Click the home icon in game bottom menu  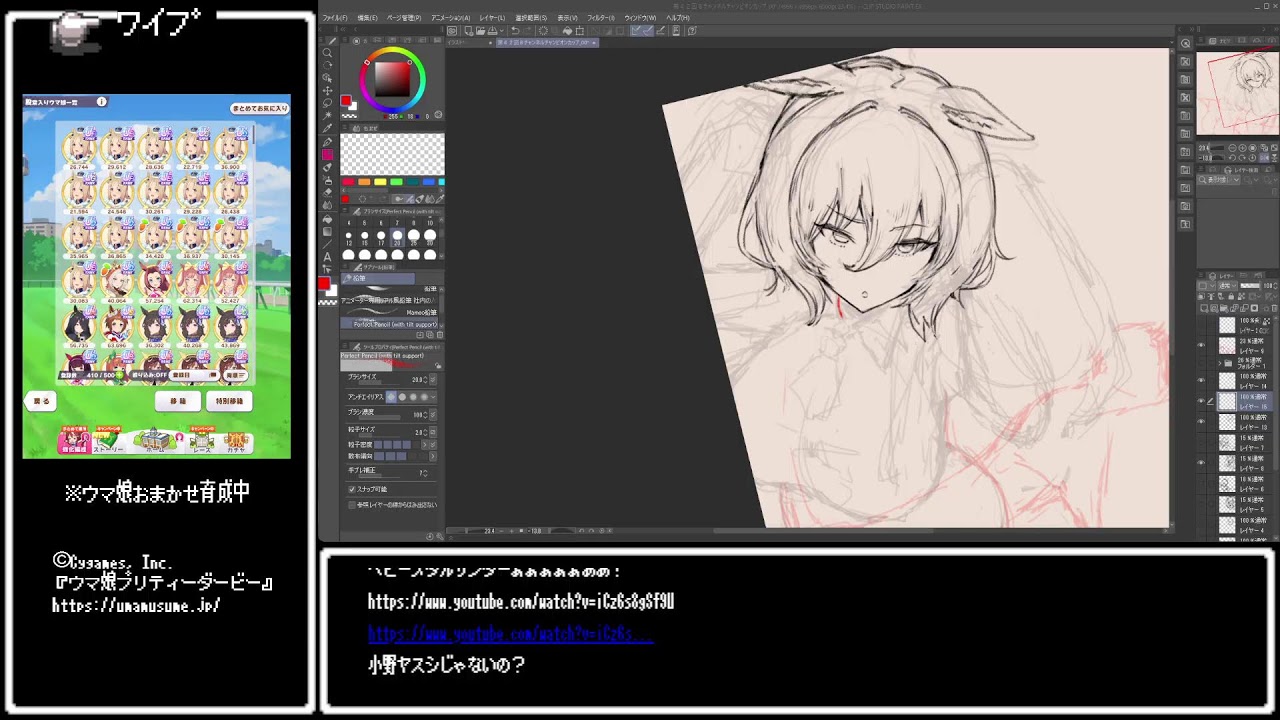156,440
